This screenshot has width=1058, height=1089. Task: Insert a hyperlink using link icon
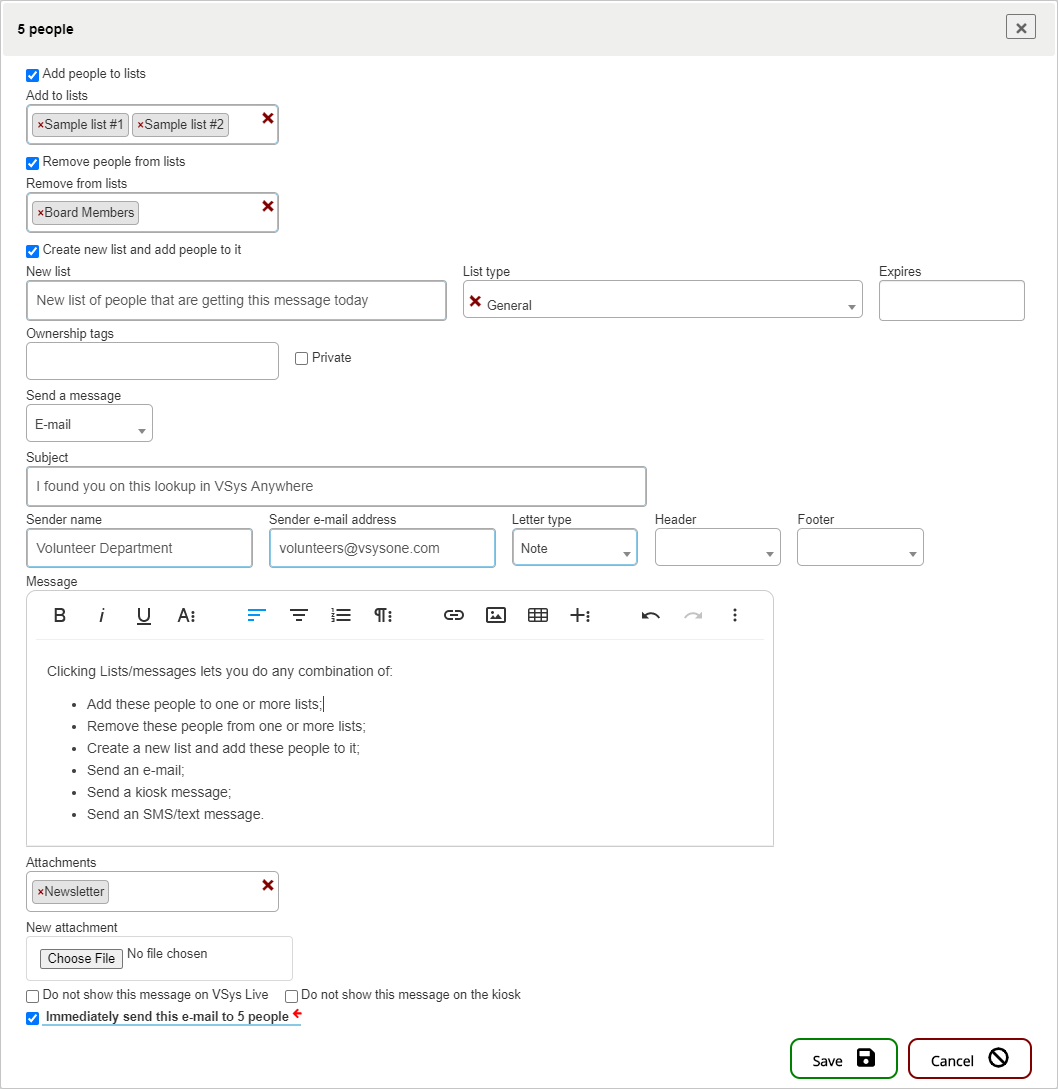pyautogui.click(x=454, y=615)
